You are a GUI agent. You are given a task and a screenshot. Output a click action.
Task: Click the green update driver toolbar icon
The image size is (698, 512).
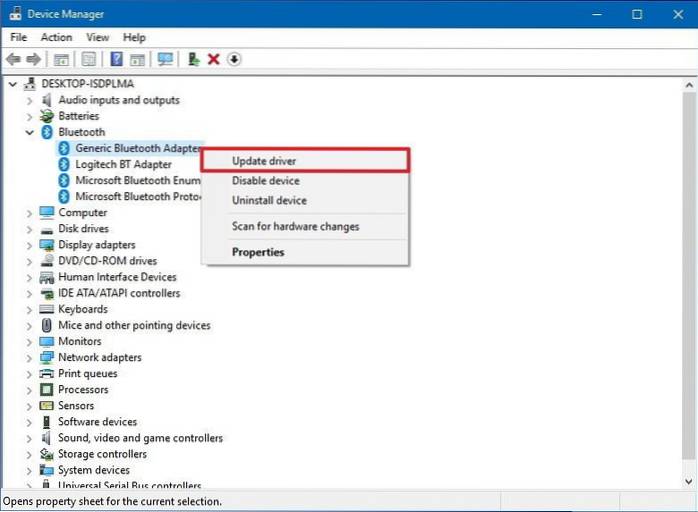[194, 60]
